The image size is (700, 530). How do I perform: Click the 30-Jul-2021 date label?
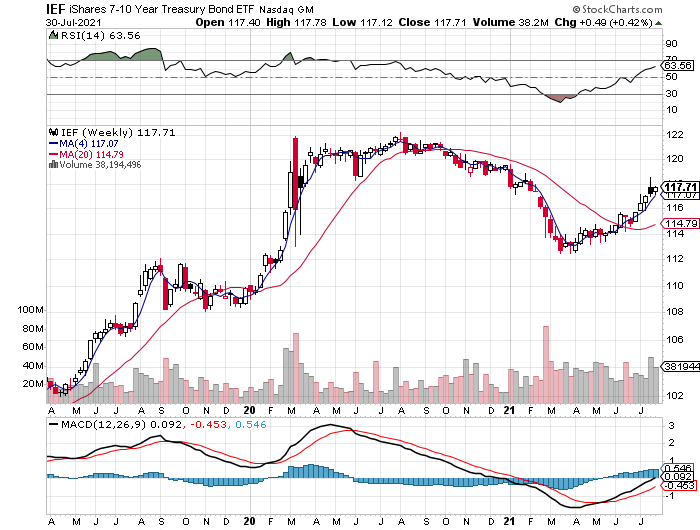(73, 22)
